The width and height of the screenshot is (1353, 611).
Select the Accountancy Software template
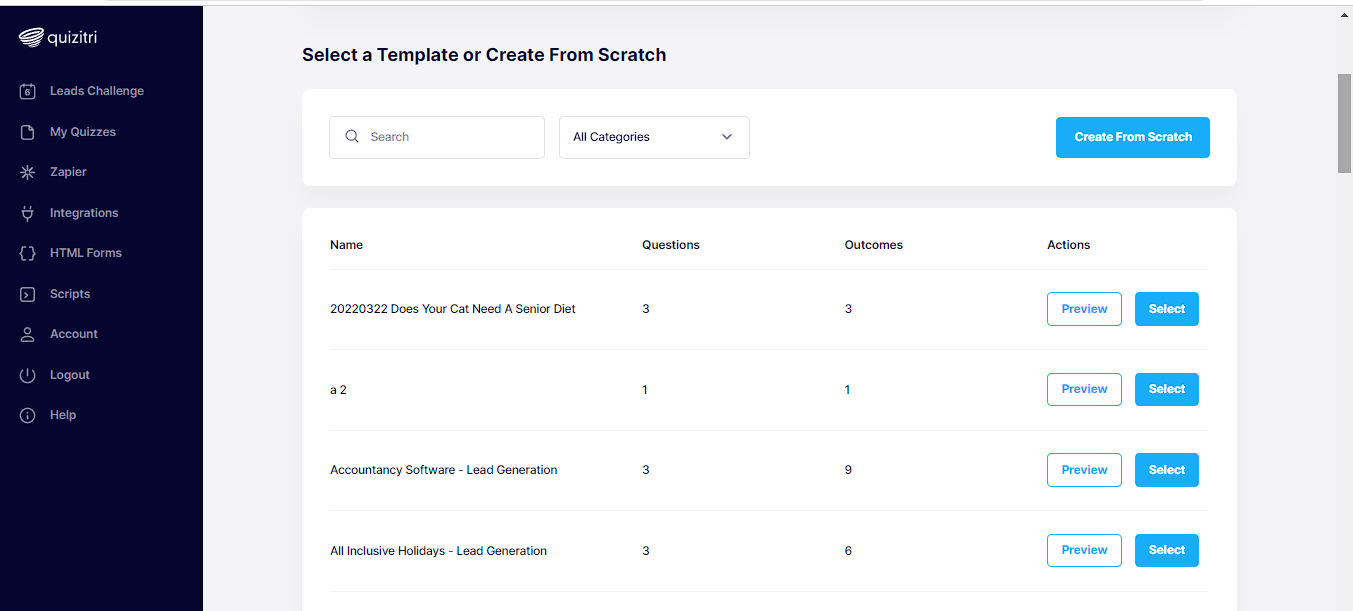(1166, 470)
